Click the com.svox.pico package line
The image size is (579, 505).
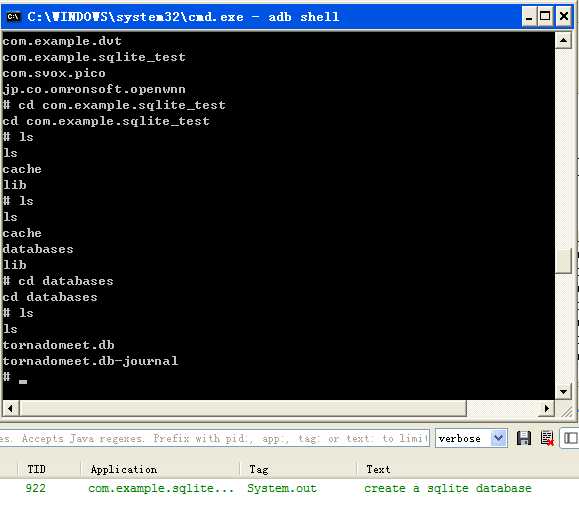pos(54,73)
